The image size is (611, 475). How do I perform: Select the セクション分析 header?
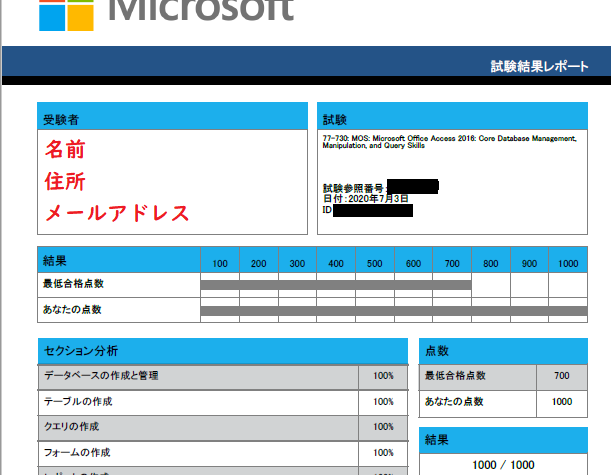coord(223,351)
